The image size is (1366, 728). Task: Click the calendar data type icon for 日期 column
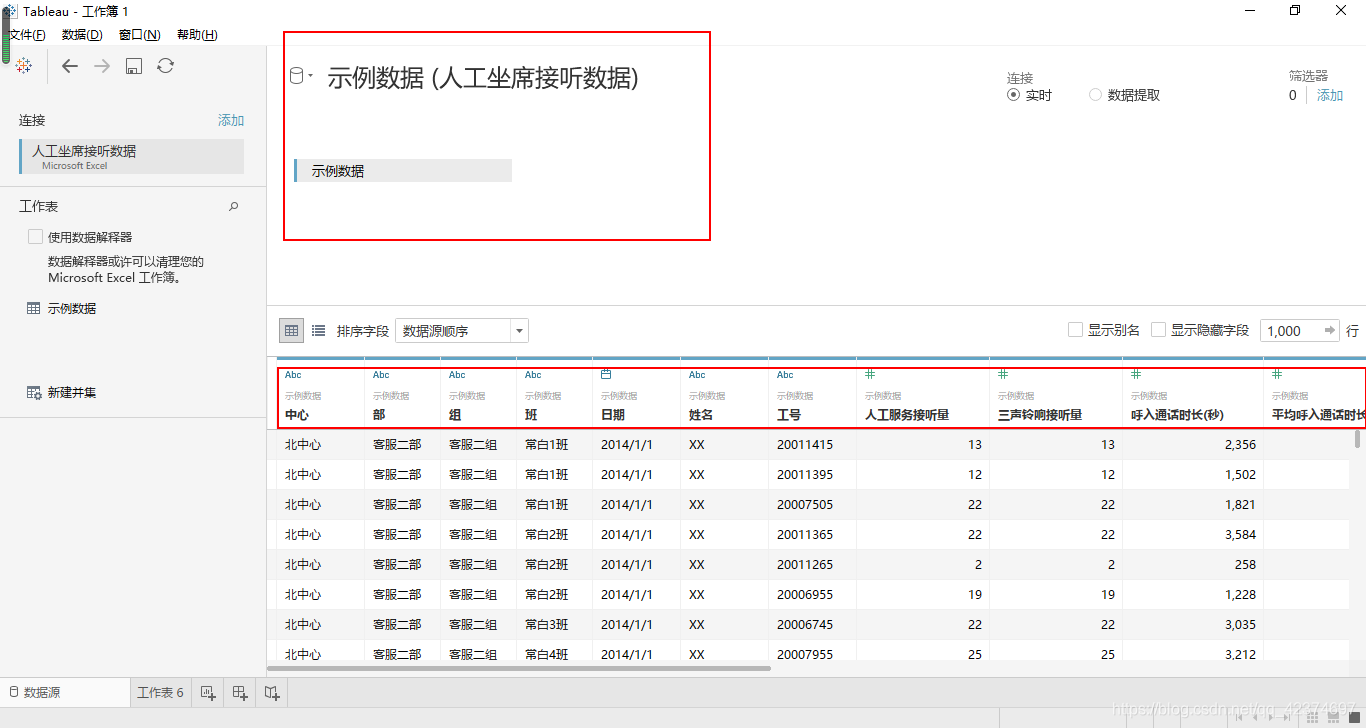pyautogui.click(x=606, y=374)
